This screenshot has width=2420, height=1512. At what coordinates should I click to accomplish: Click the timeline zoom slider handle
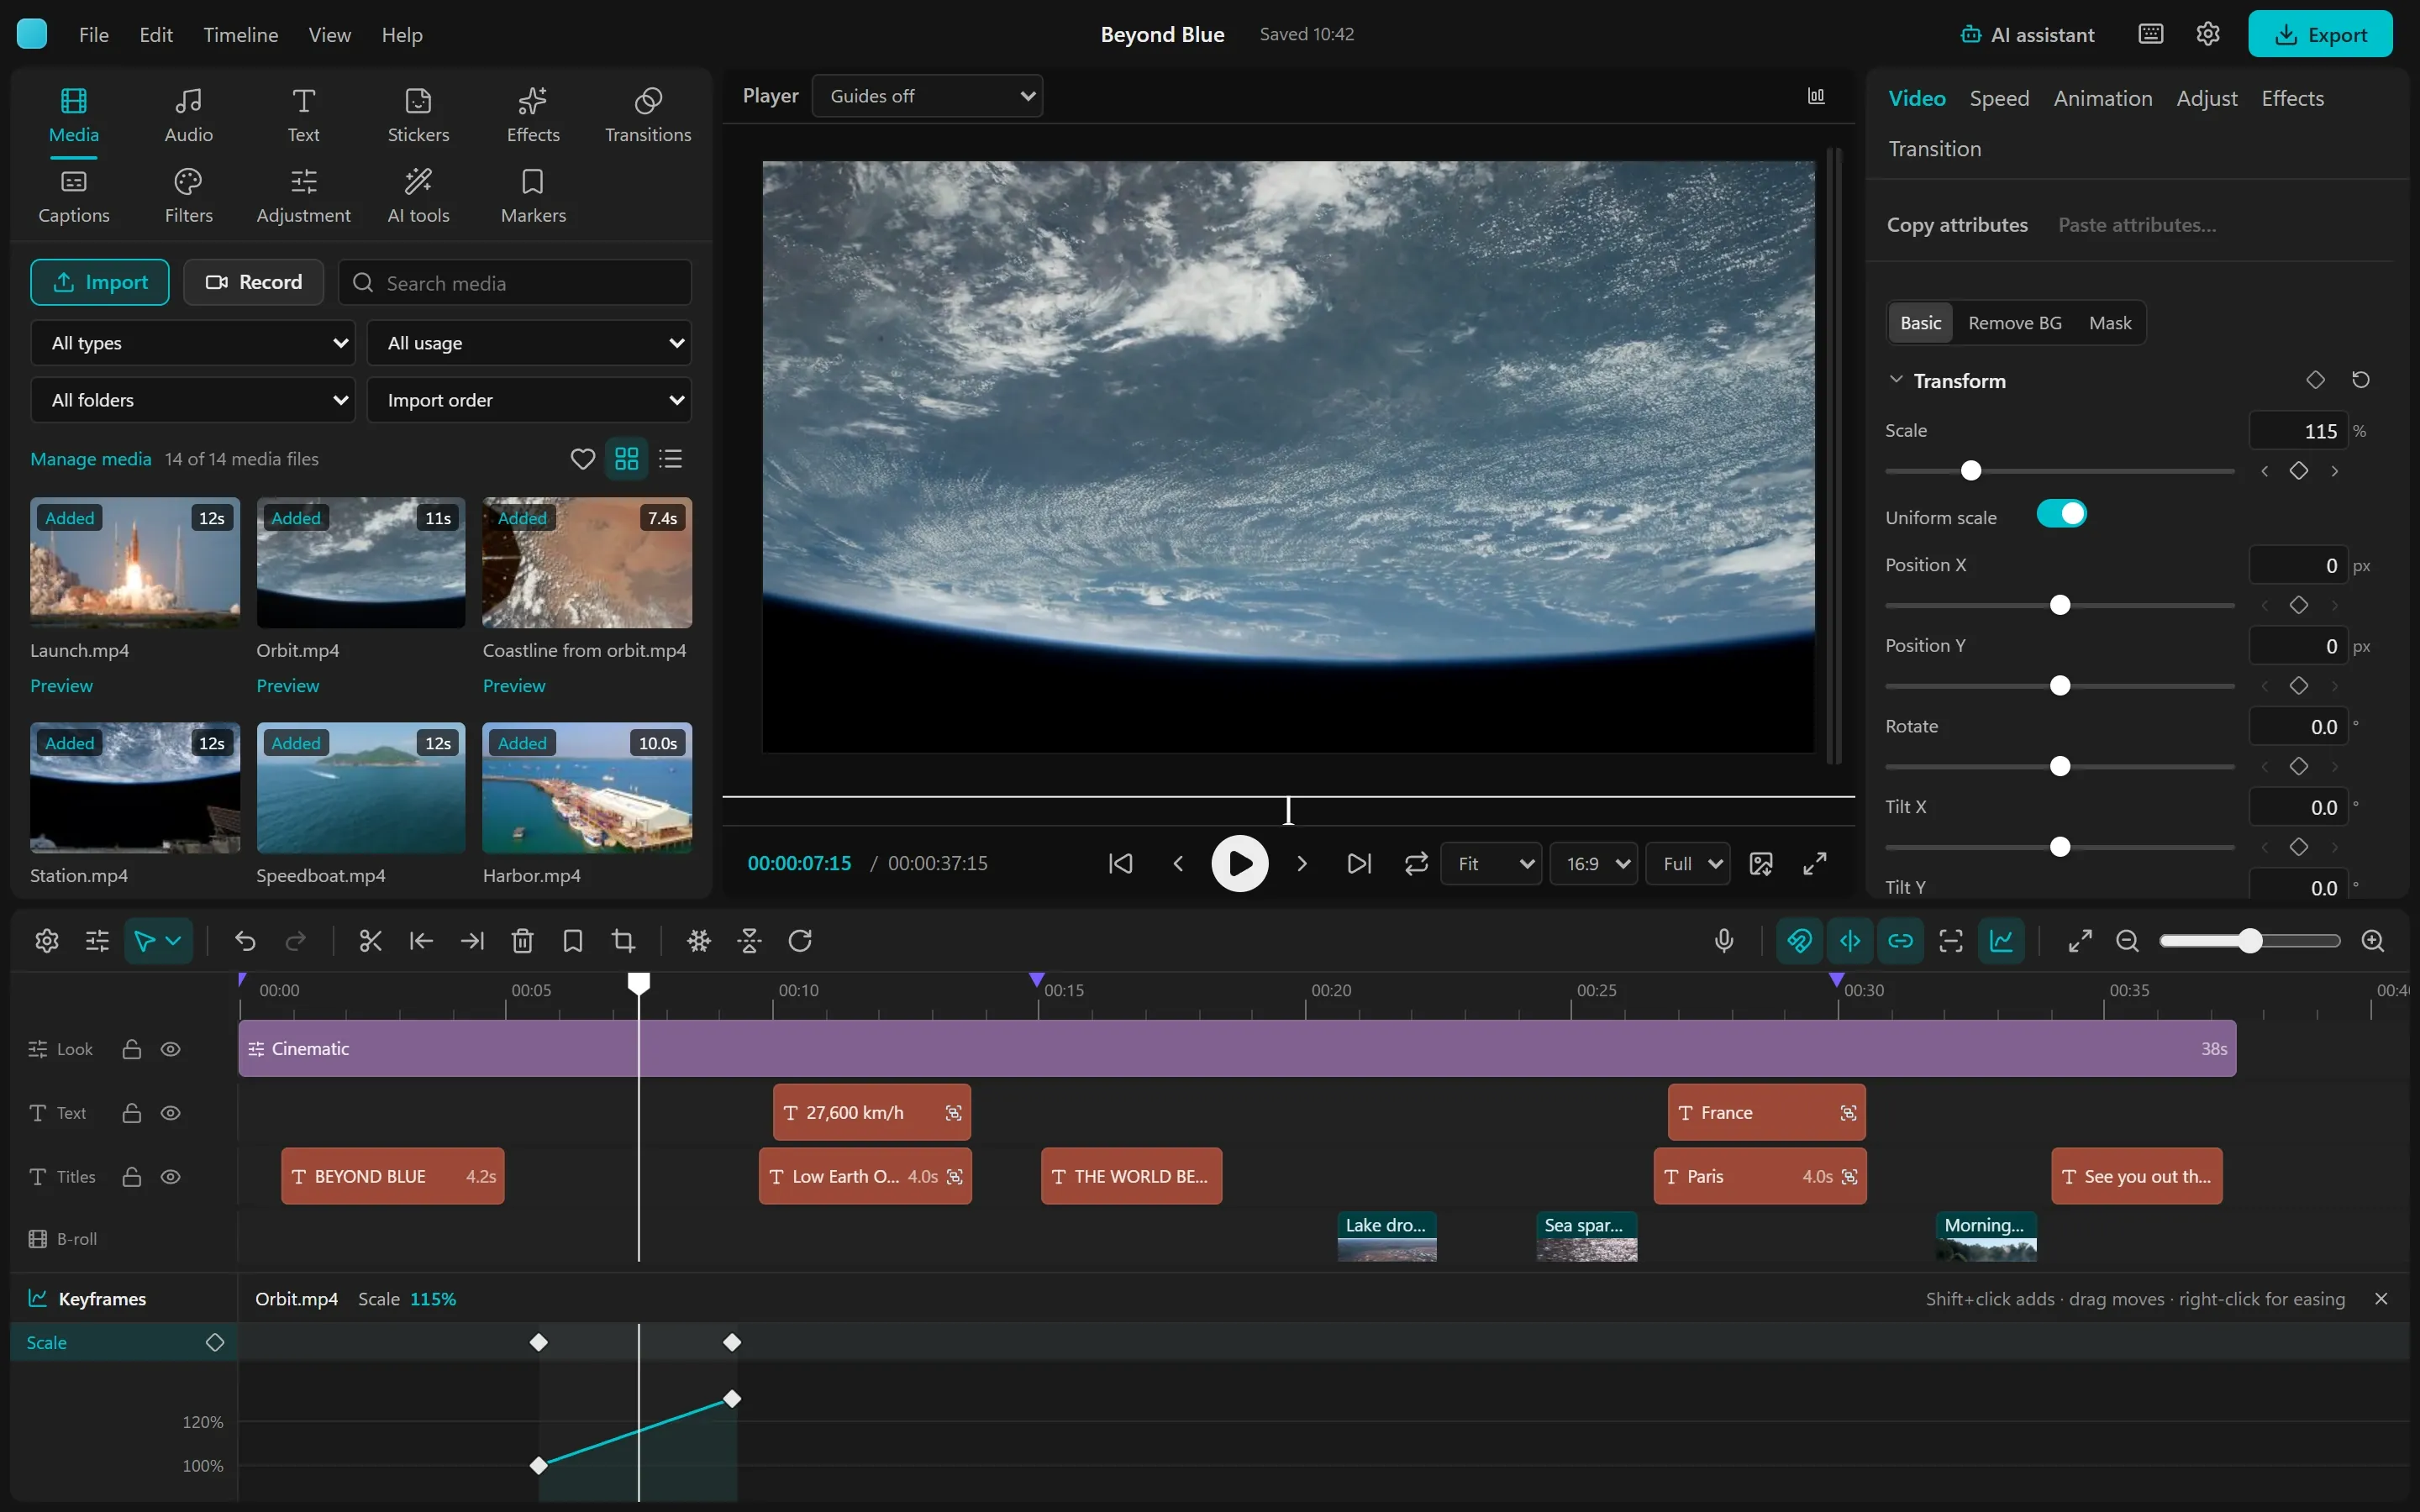(x=2250, y=941)
